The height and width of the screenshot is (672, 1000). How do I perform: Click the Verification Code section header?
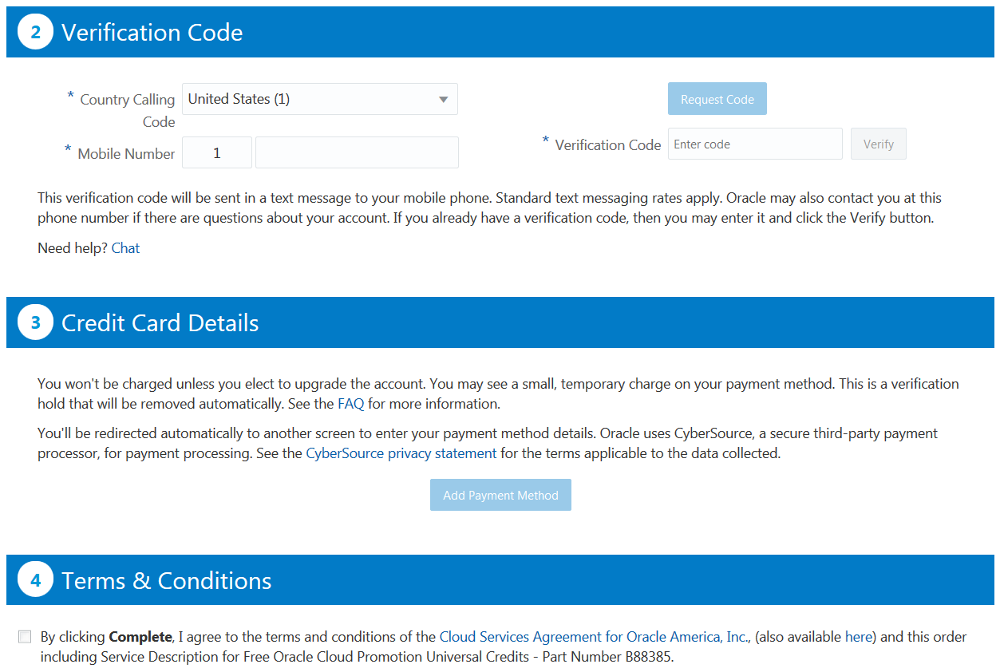(152, 32)
